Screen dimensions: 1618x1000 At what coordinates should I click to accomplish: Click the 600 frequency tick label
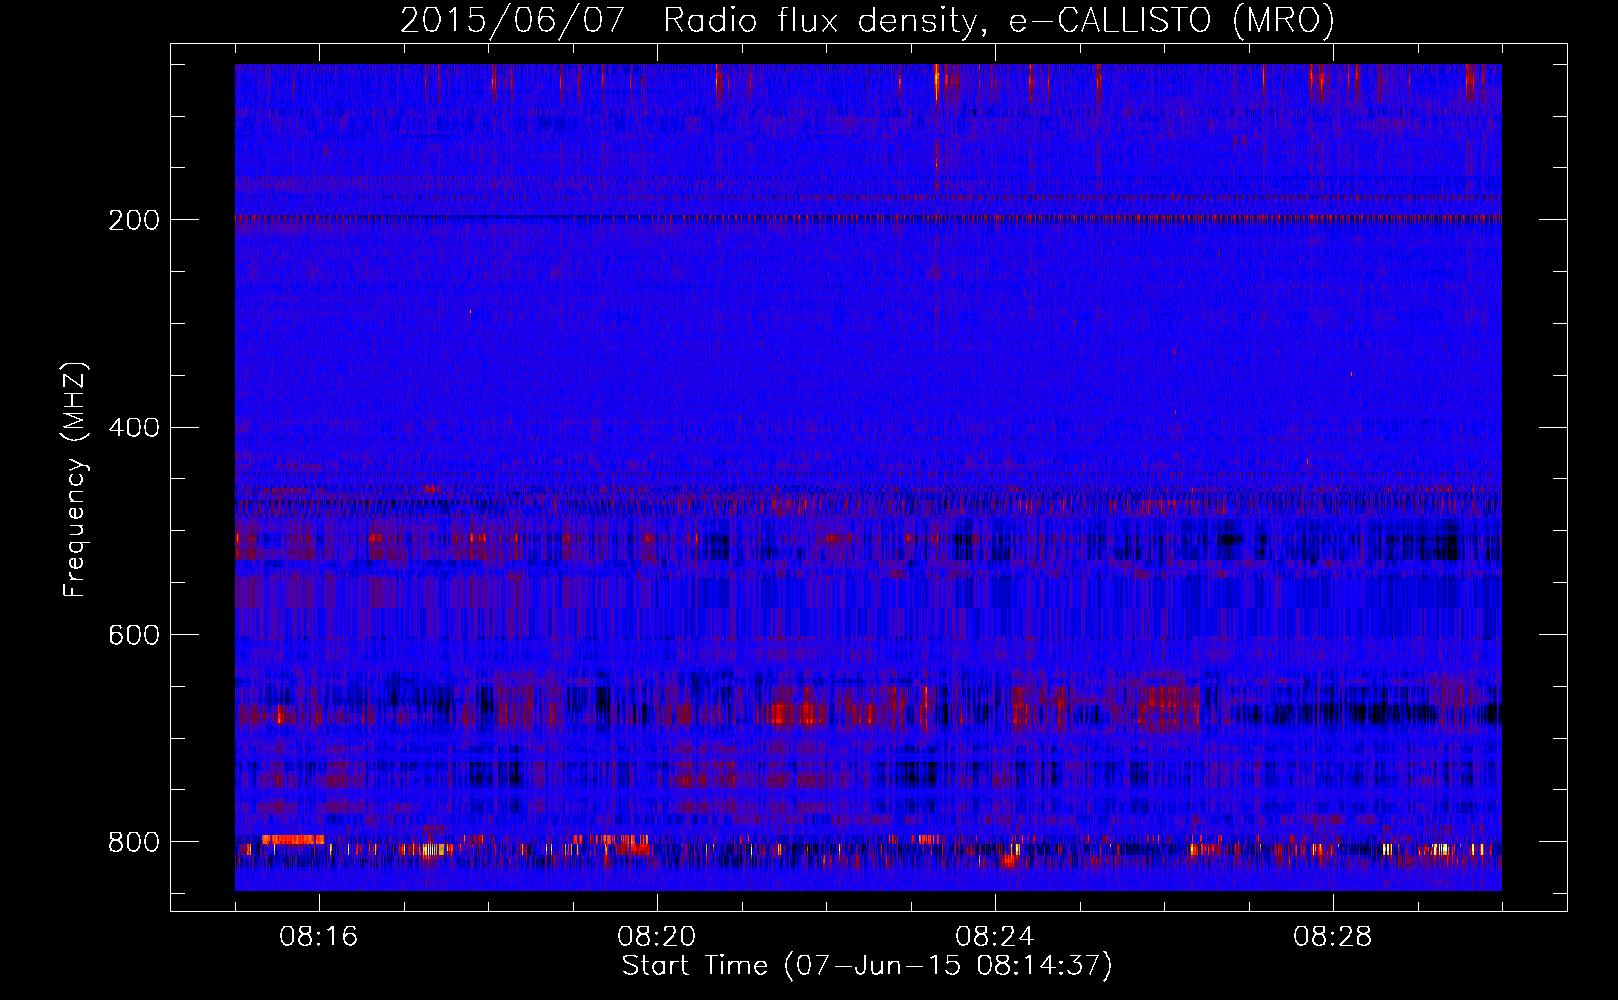pyautogui.click(x=134, y=636)
